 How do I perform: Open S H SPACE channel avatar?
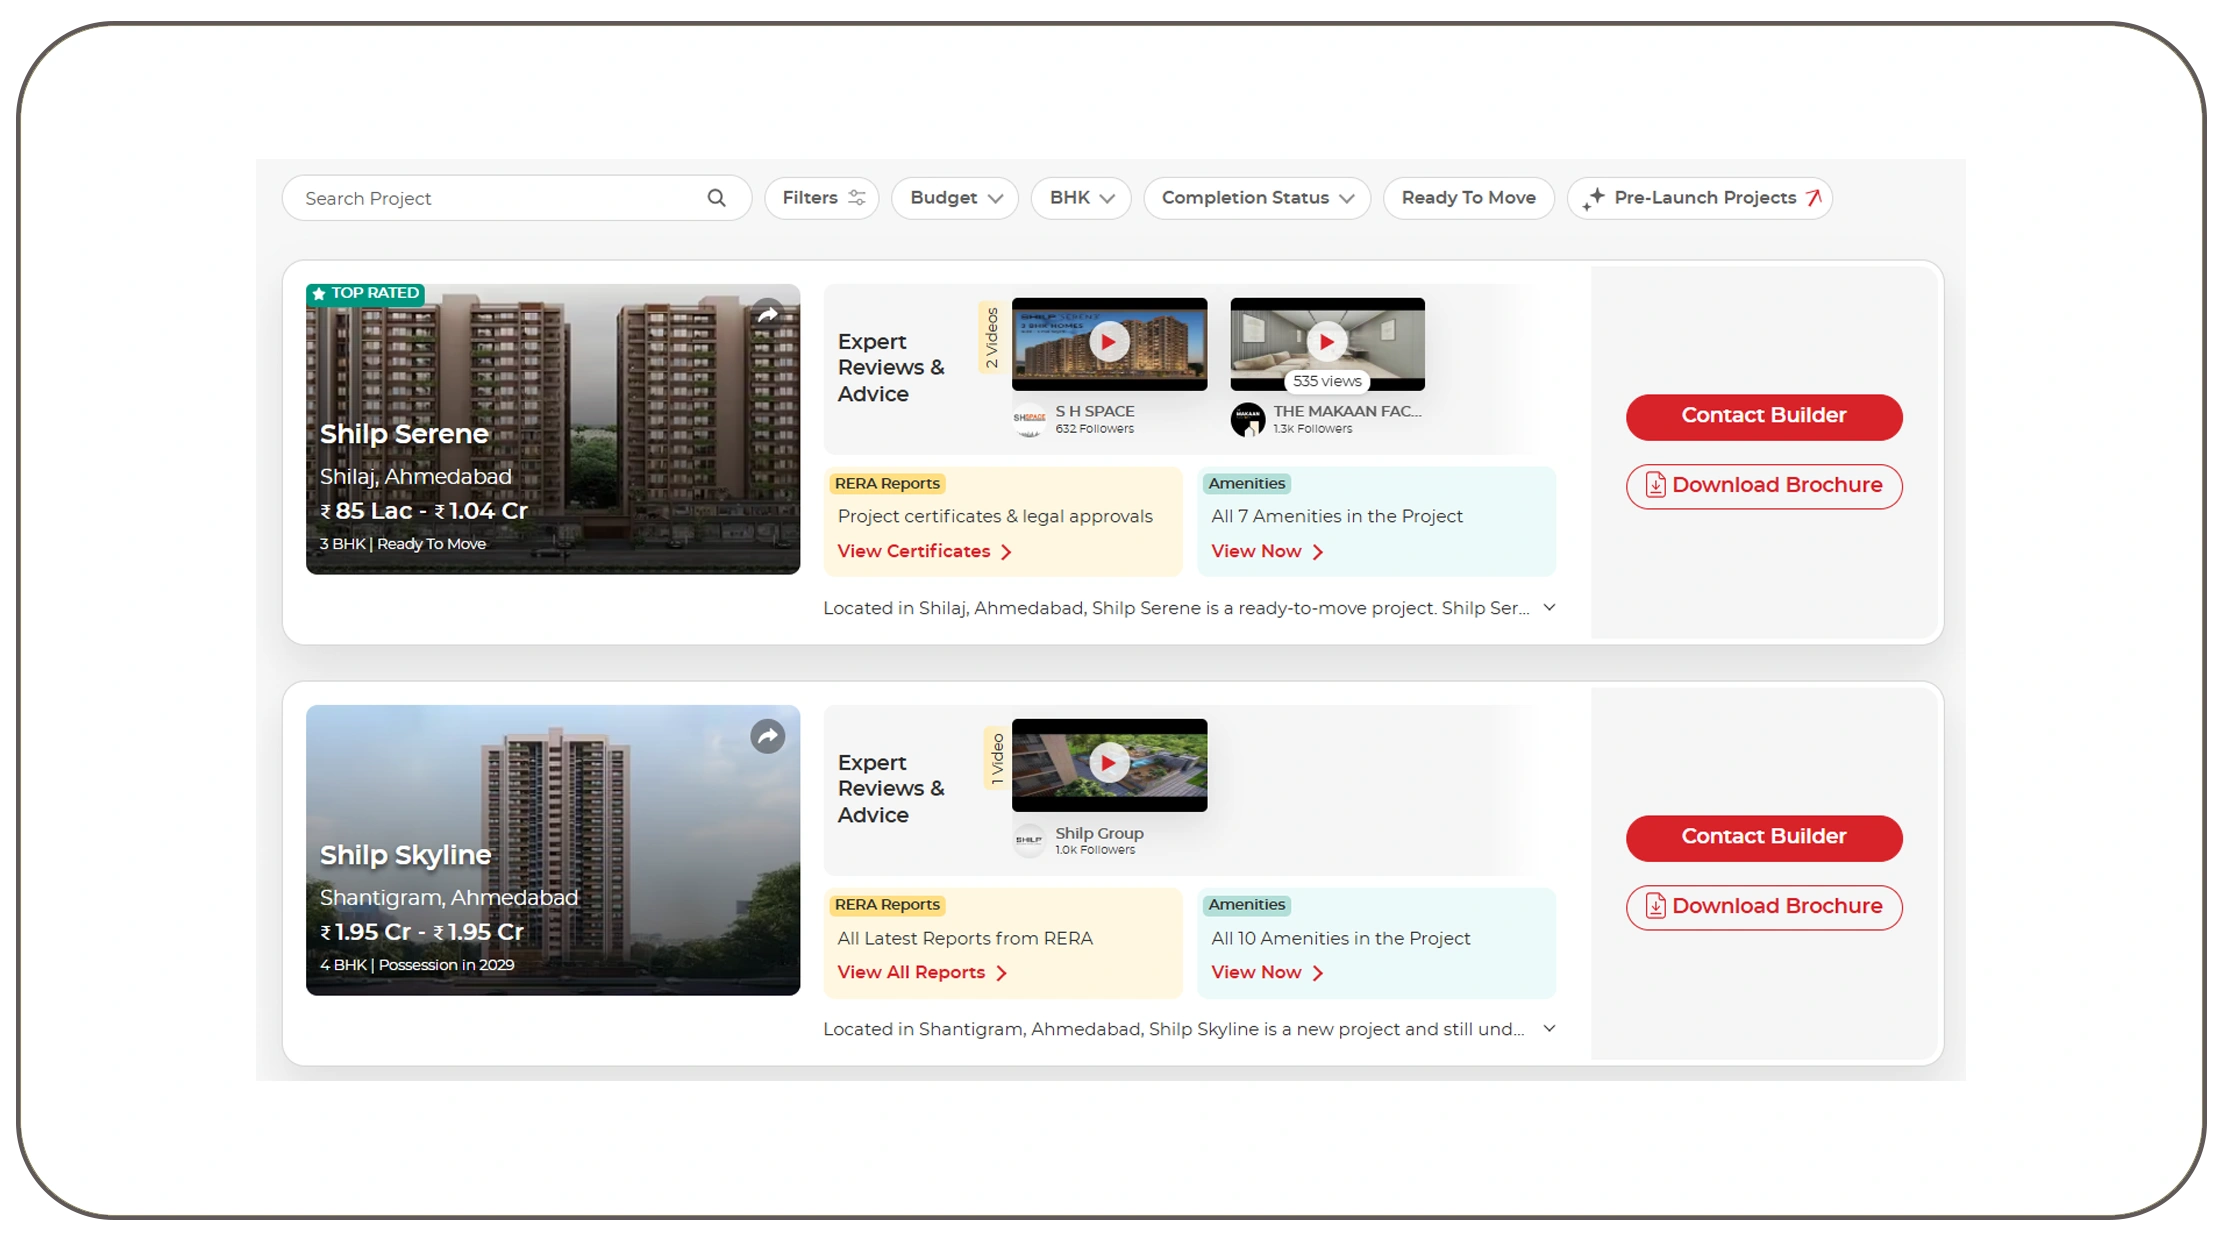coord(1029,419)
